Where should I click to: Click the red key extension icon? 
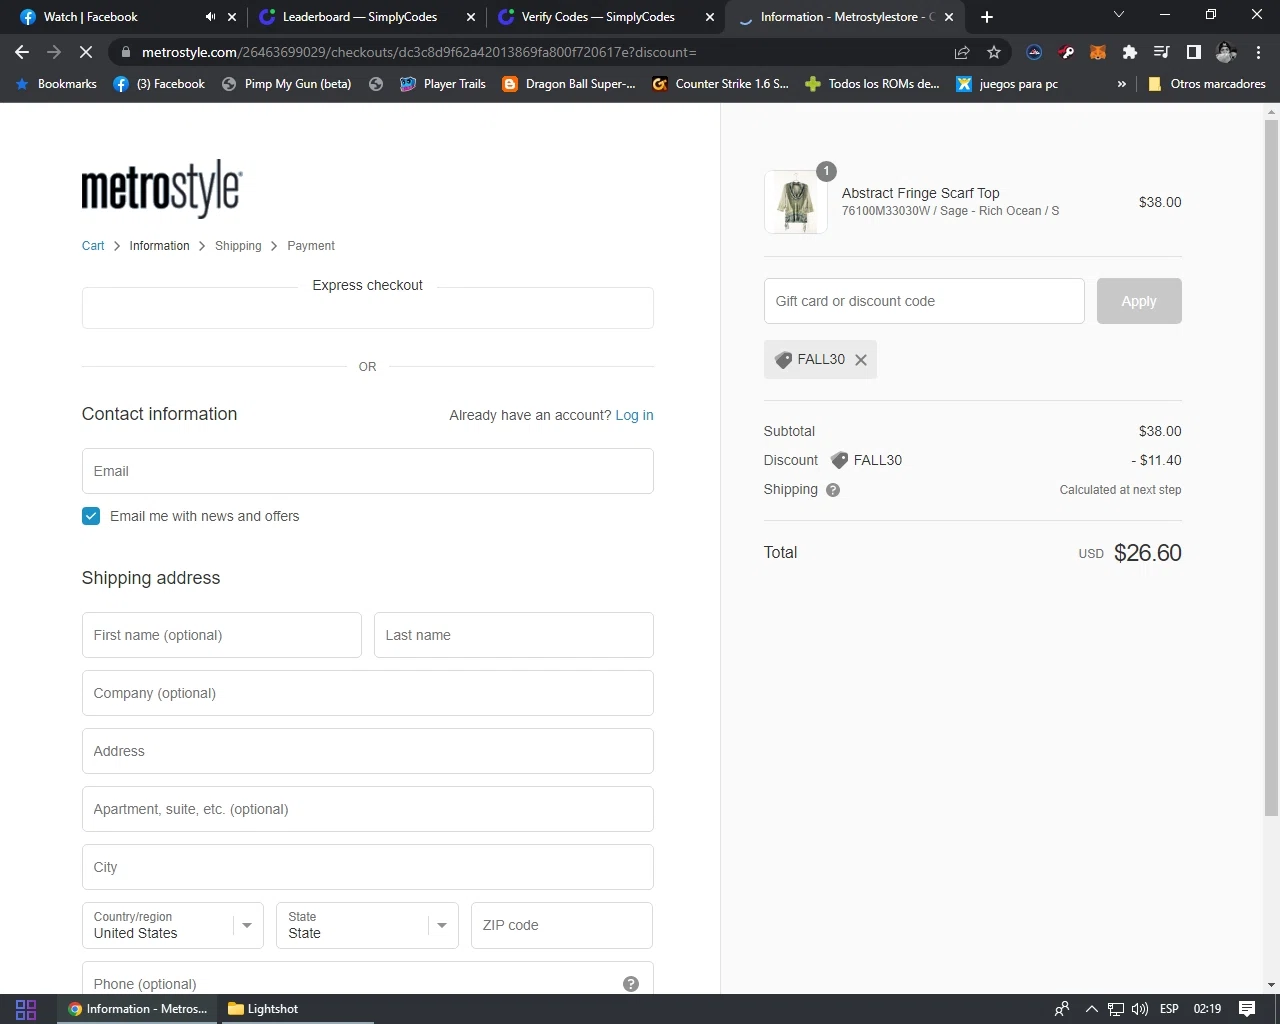(1066, 52)
